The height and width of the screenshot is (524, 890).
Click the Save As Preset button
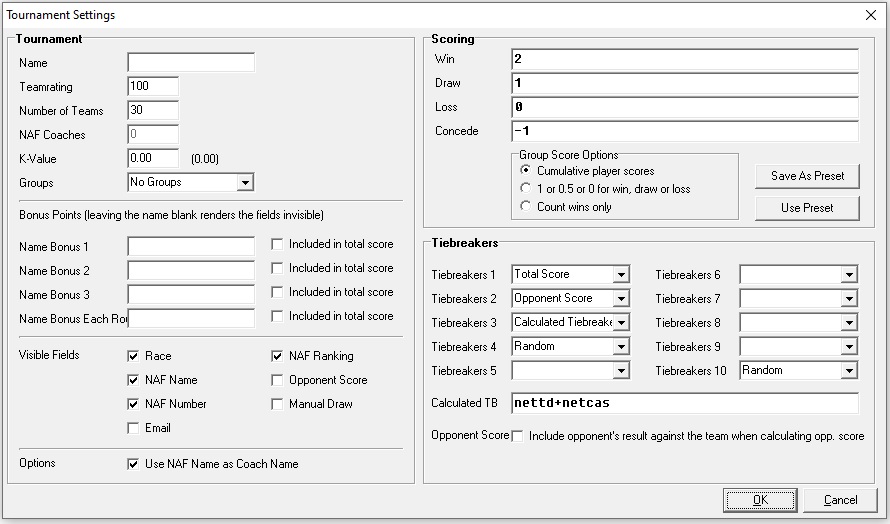[807, 176]
